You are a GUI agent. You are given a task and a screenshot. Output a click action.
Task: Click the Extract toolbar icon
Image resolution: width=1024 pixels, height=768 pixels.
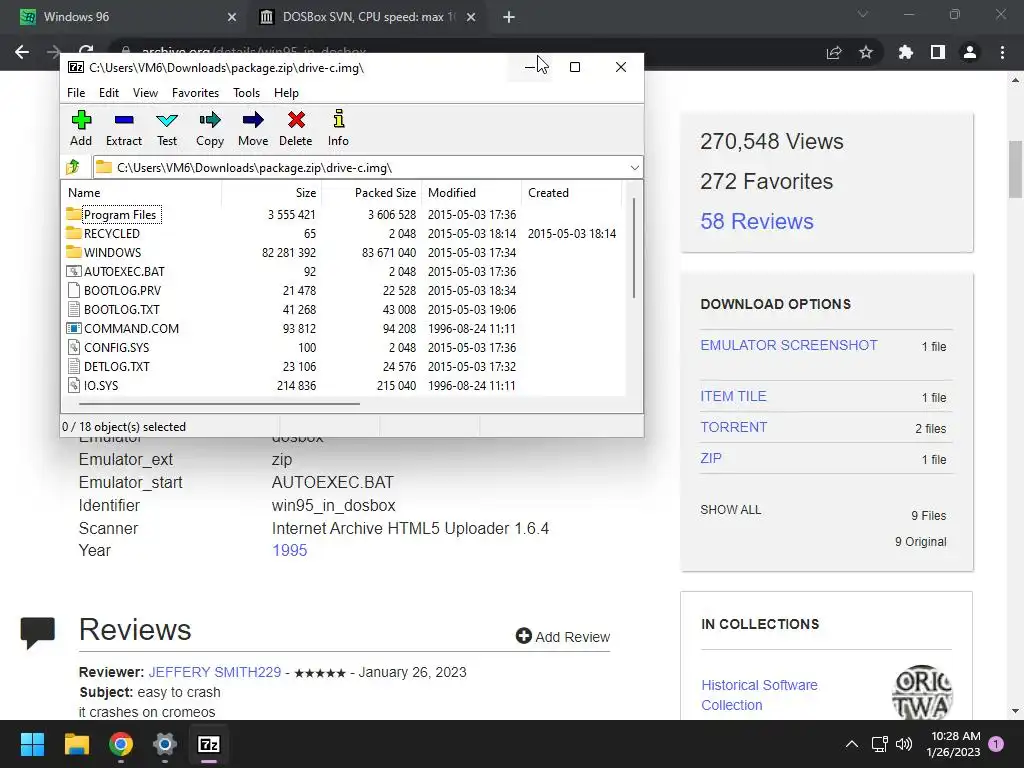click(124, 120)
